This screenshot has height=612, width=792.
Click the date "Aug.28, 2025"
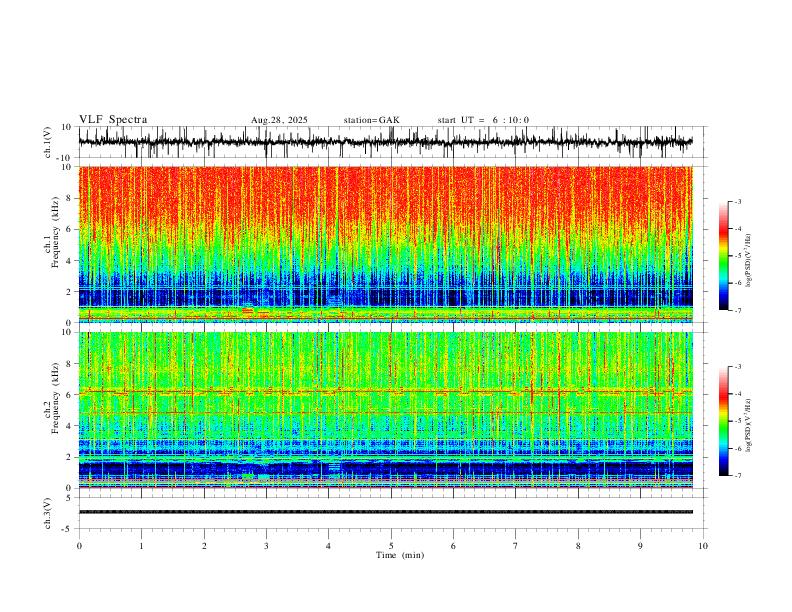click(279, 120)
